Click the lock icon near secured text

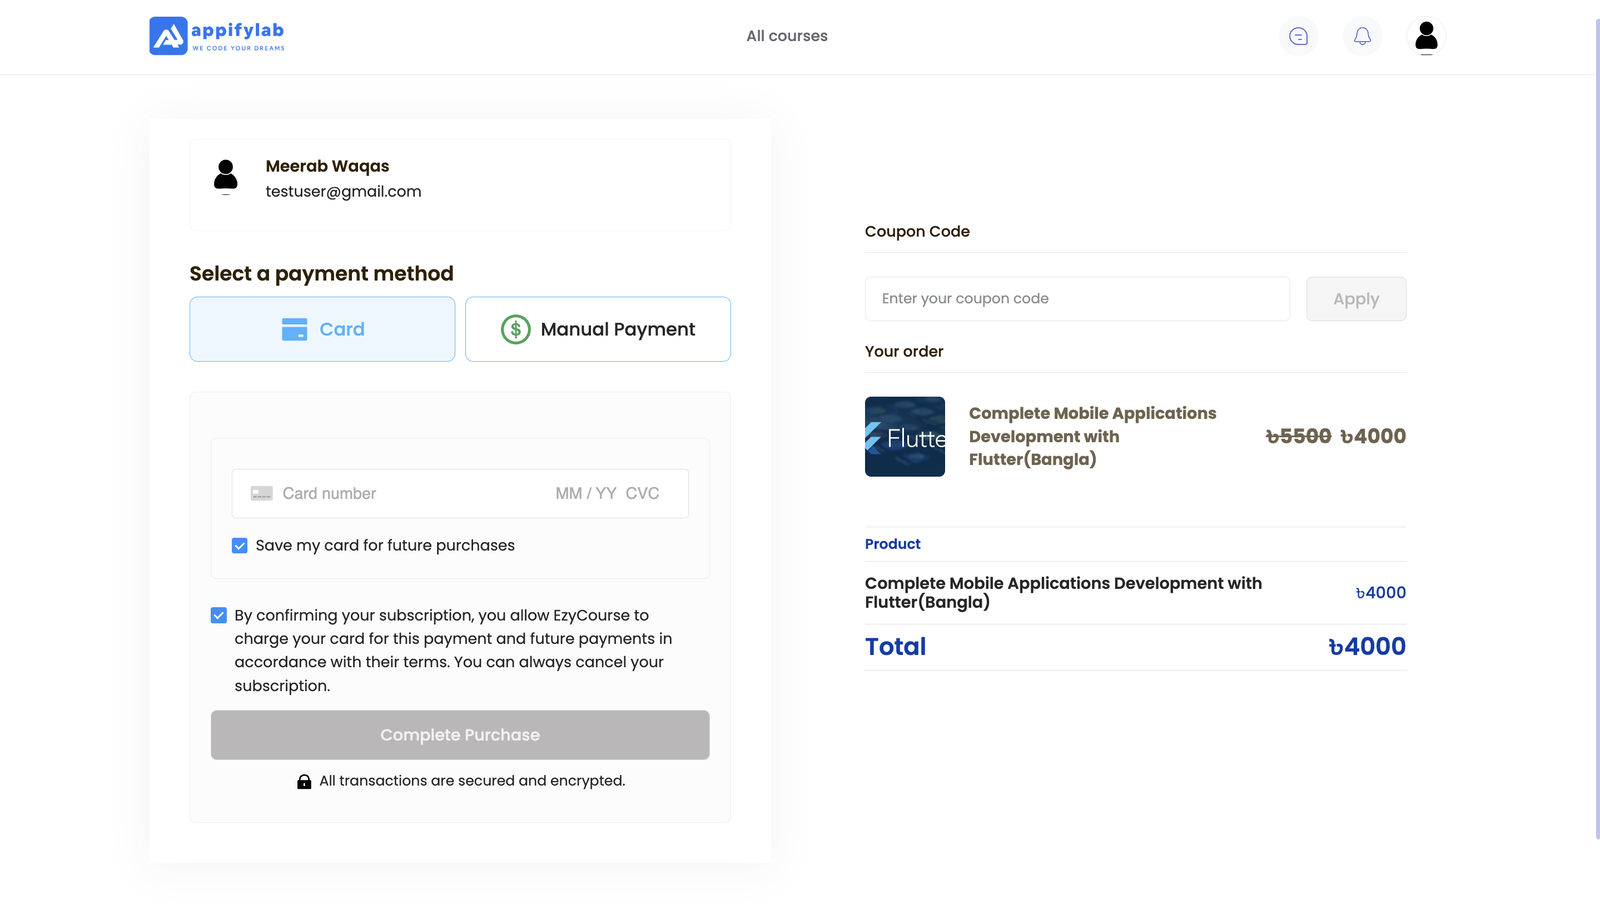point(304,782)
